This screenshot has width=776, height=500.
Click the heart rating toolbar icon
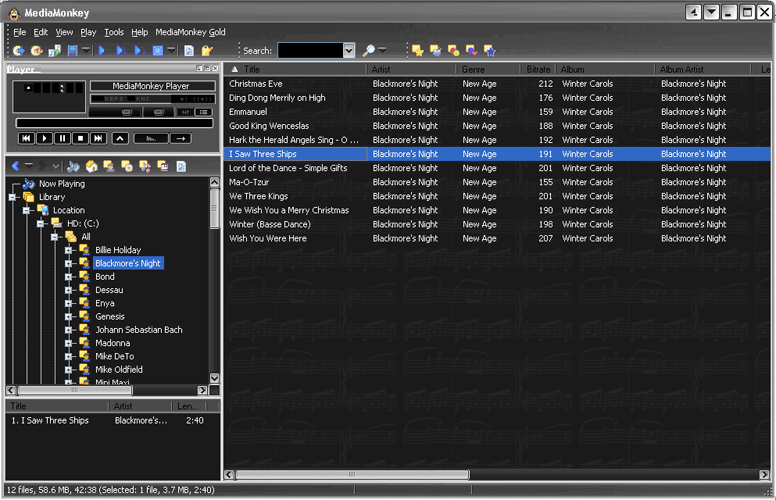[x=471, y=50]
